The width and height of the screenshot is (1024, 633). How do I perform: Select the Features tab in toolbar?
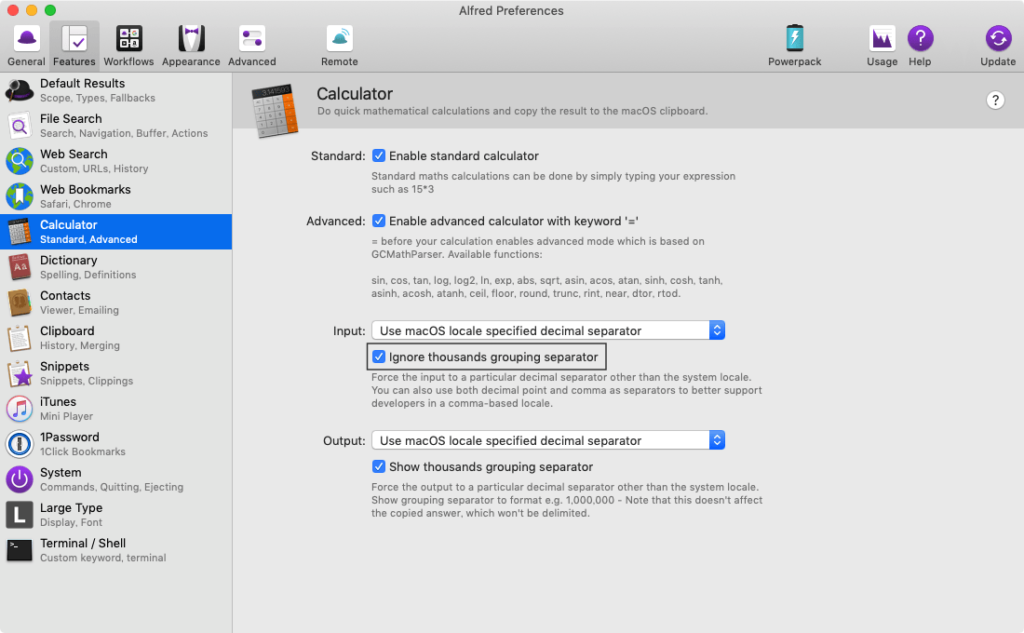[75, 45]
